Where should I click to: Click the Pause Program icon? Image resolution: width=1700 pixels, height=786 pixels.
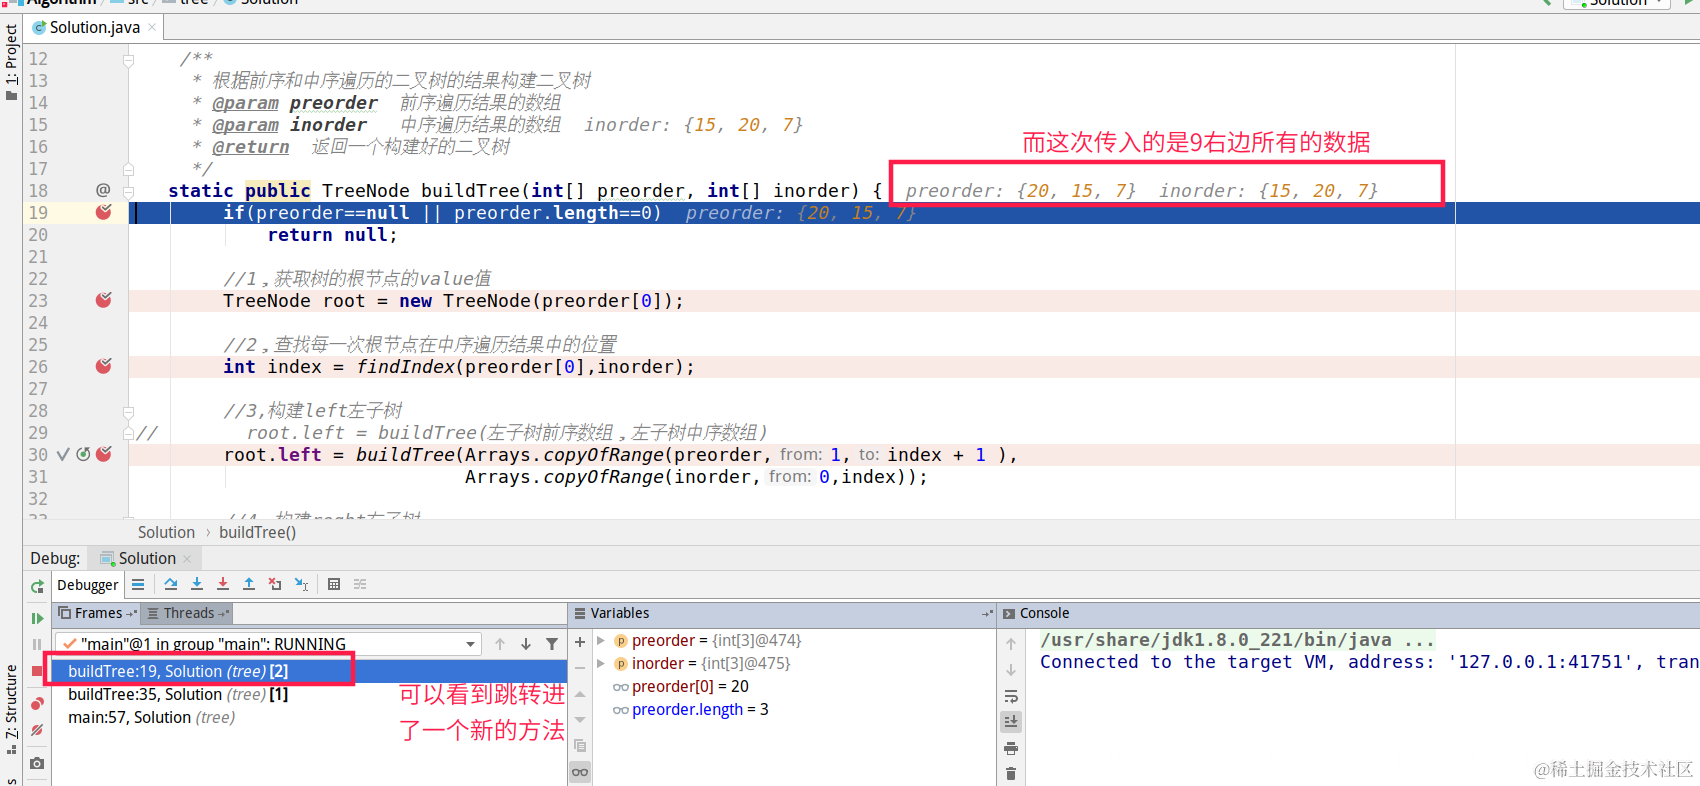point(37,645)
